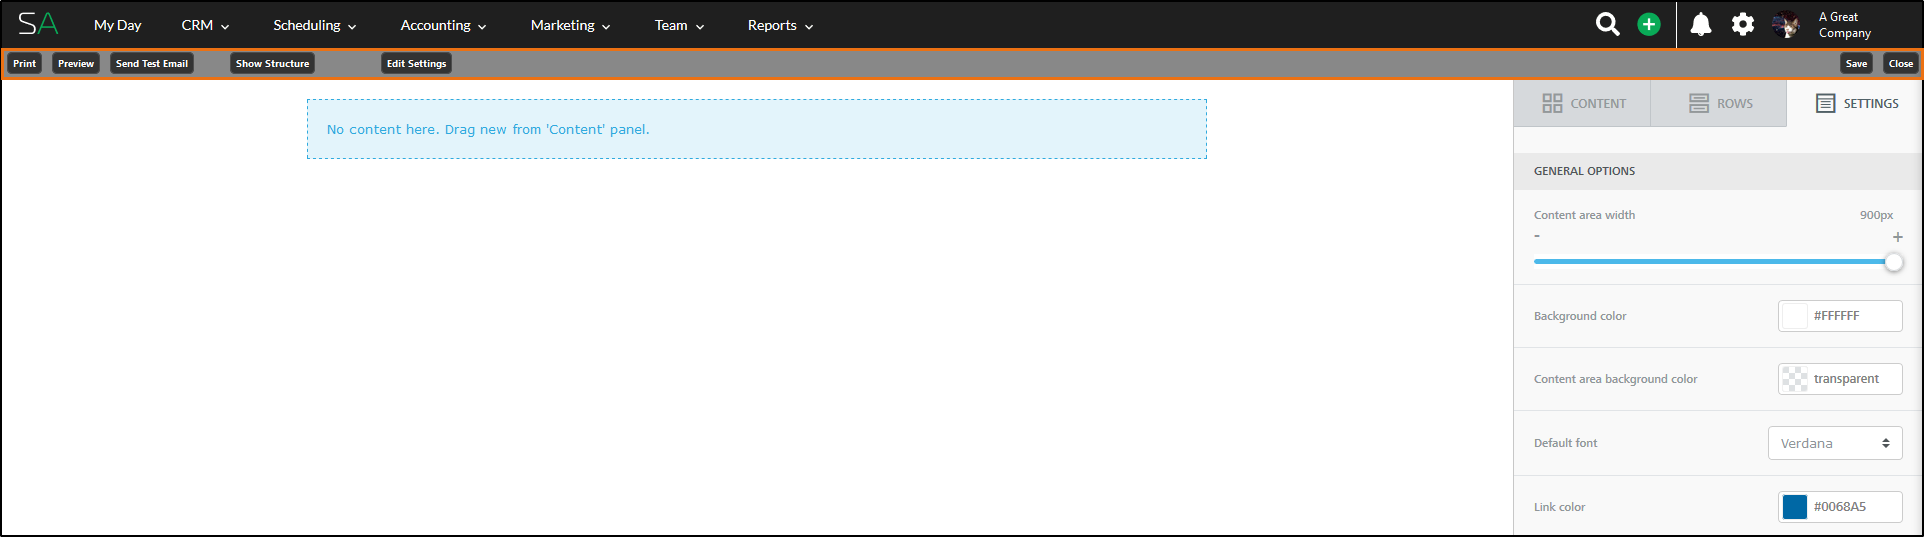Viewport: 1924px width, 537px height.
Task: Click the Print button
Action: point(25,63)
